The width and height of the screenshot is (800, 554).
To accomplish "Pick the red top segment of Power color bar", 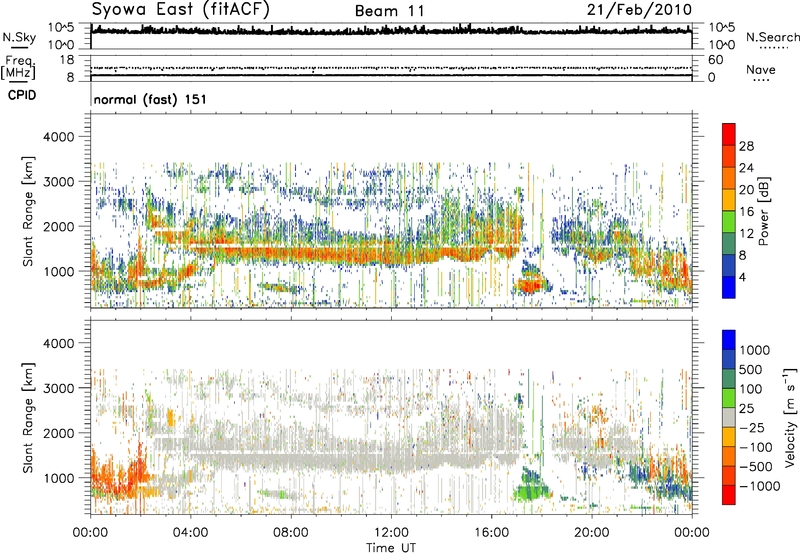I will (x=729, y=134).
